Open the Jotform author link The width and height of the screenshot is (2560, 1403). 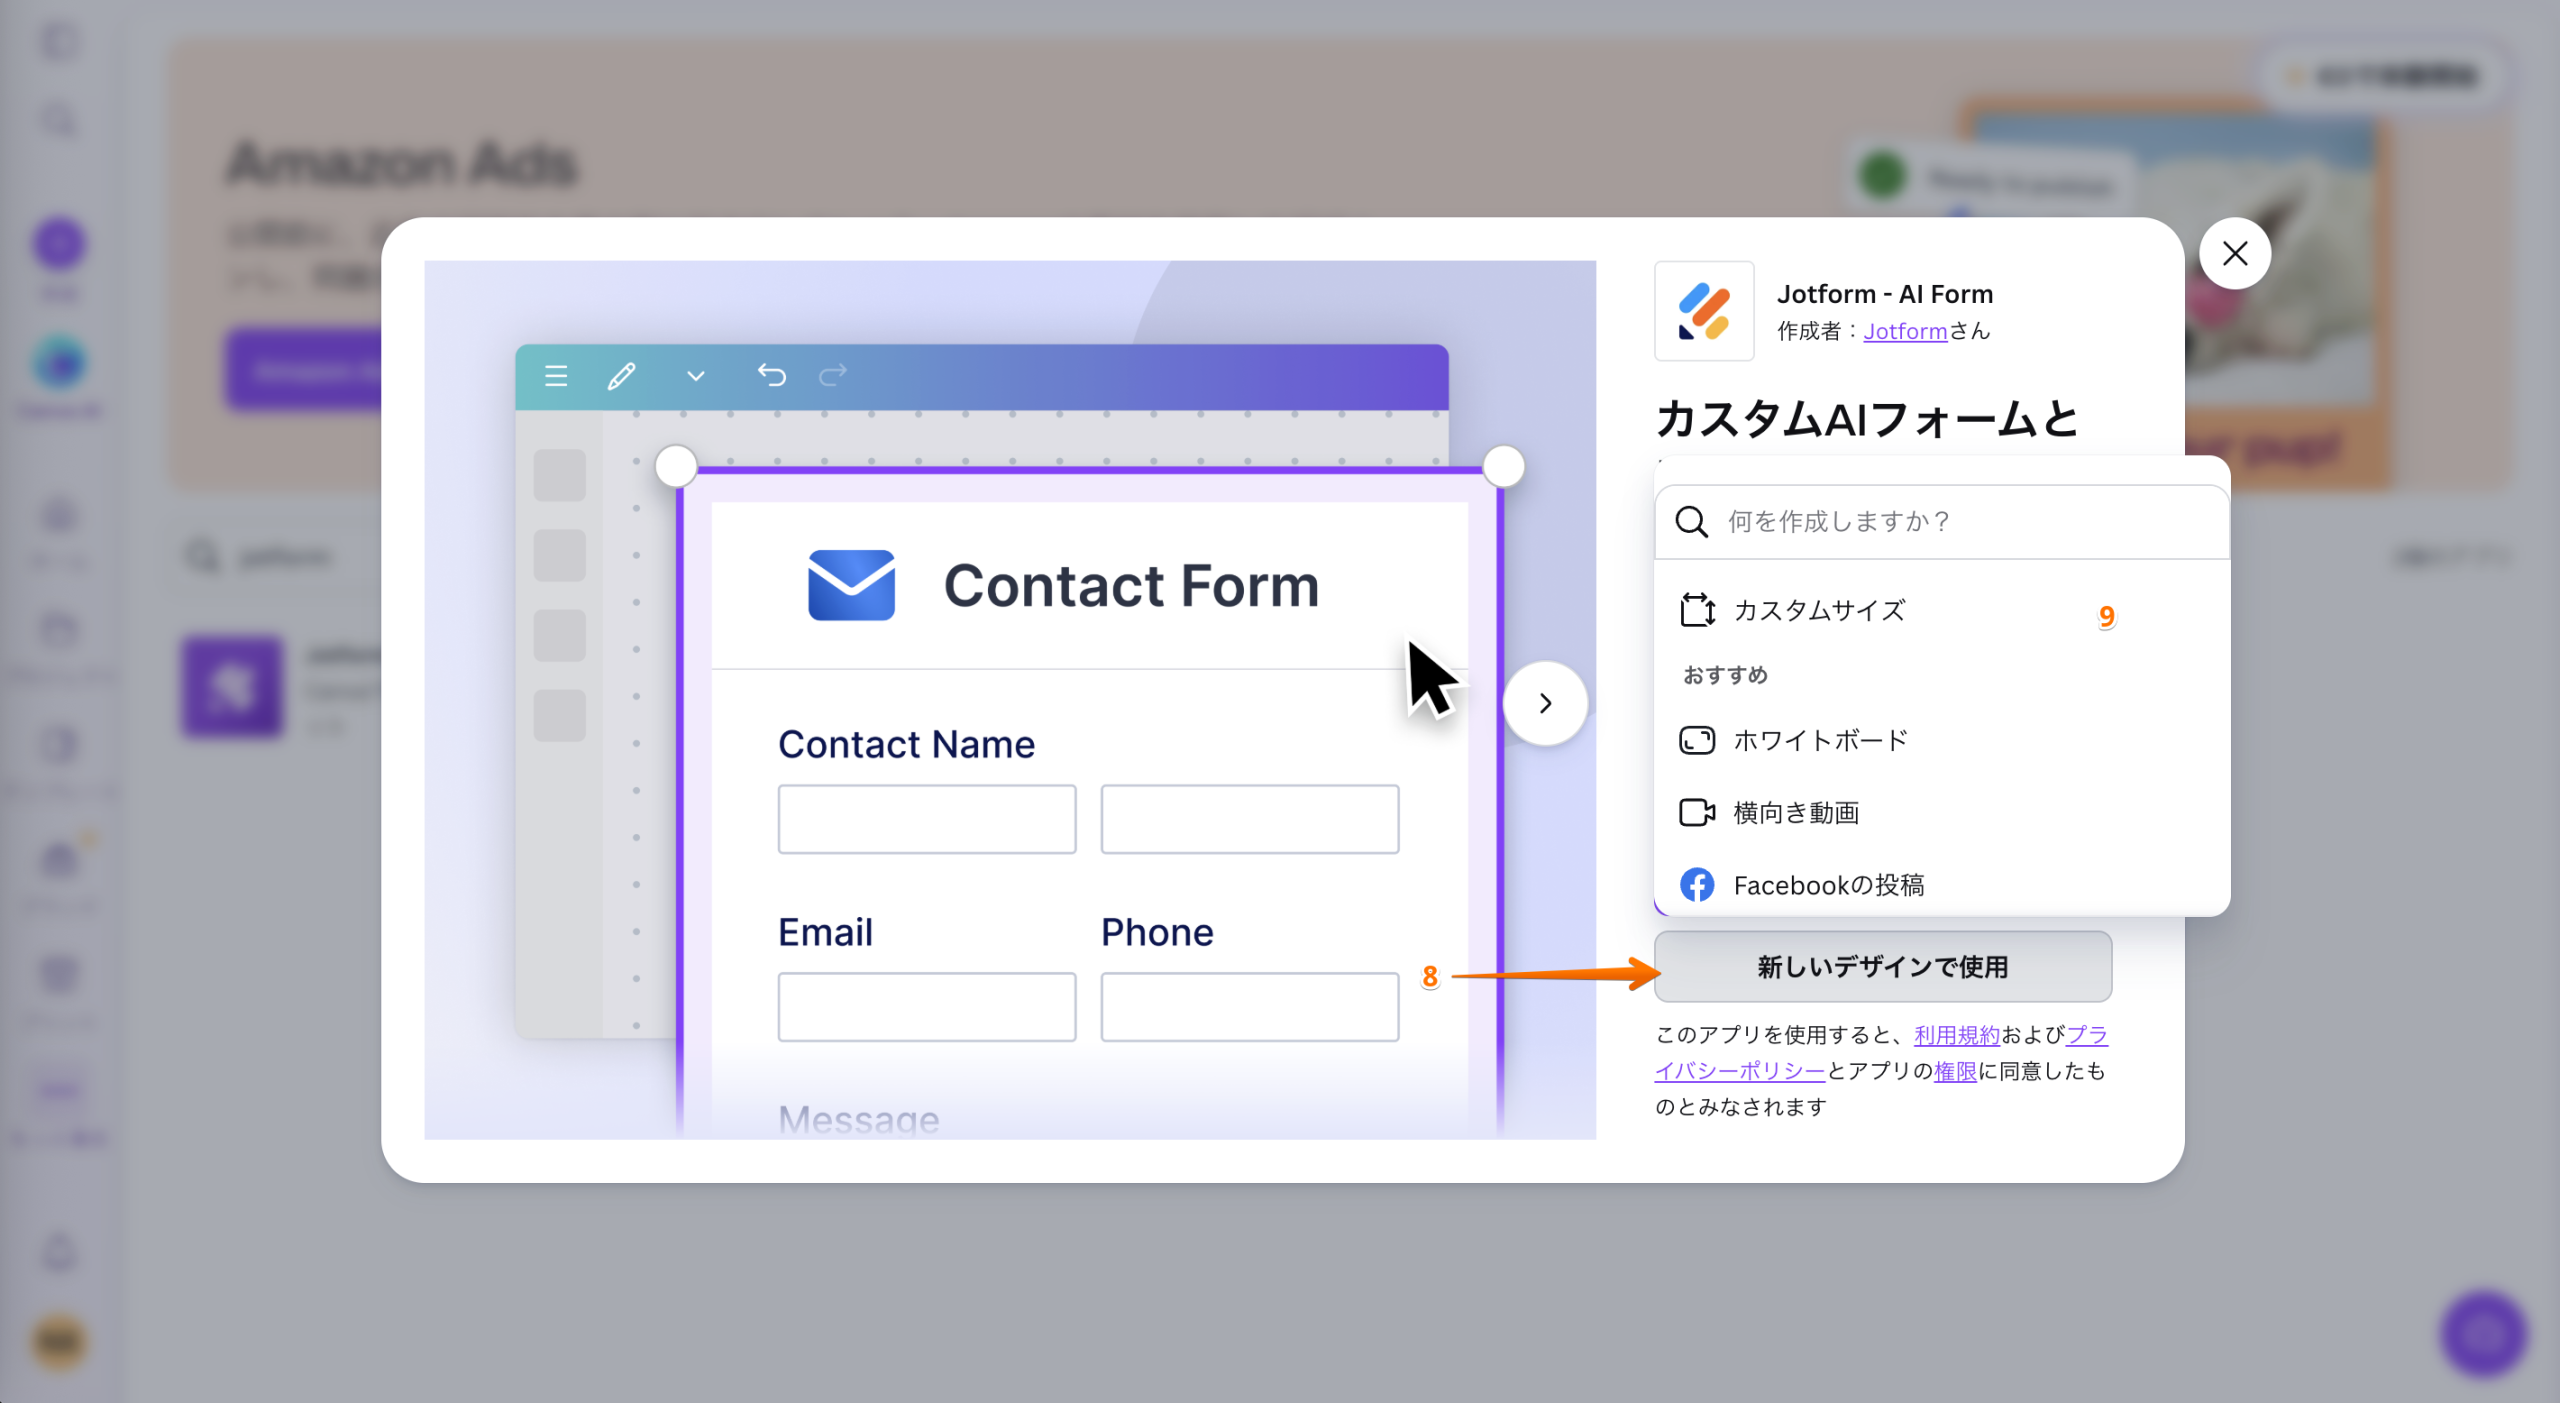(1904, 331)
